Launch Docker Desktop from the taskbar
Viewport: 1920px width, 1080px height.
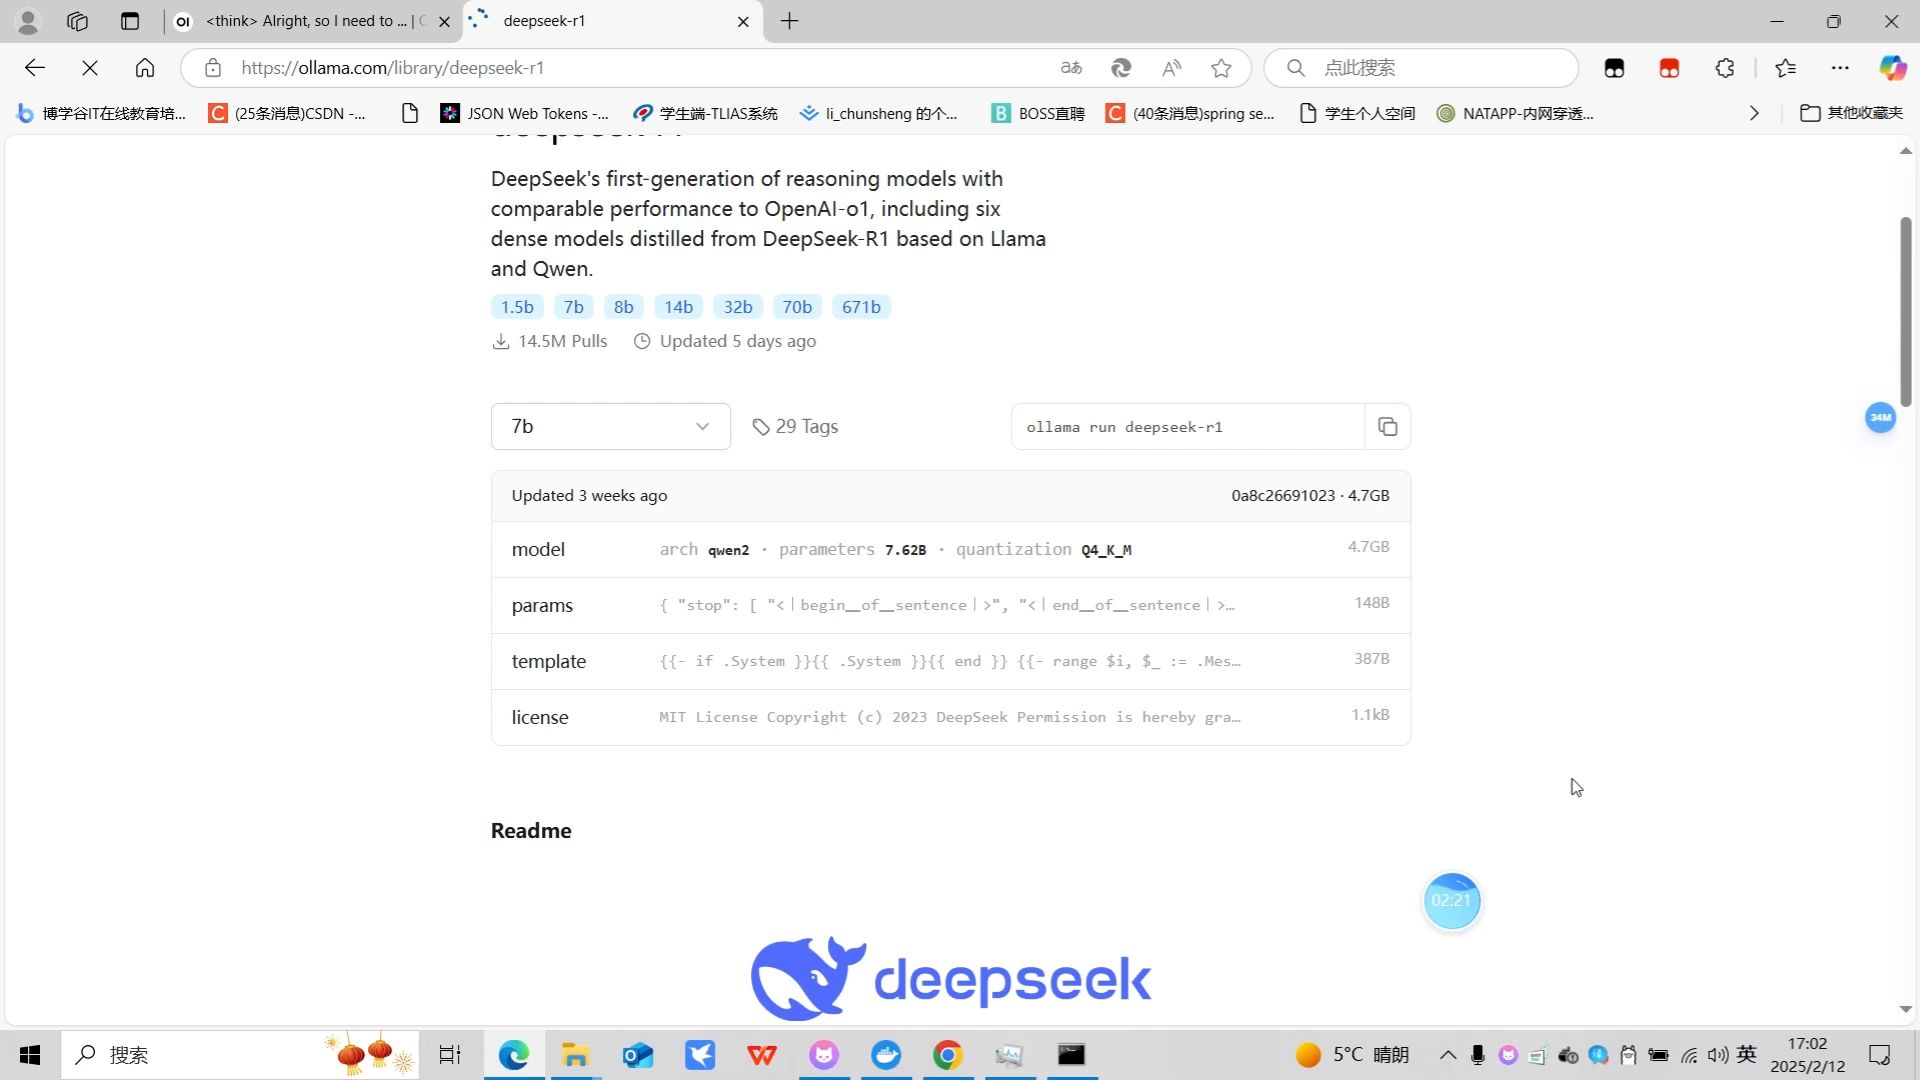click(886, 1054)
